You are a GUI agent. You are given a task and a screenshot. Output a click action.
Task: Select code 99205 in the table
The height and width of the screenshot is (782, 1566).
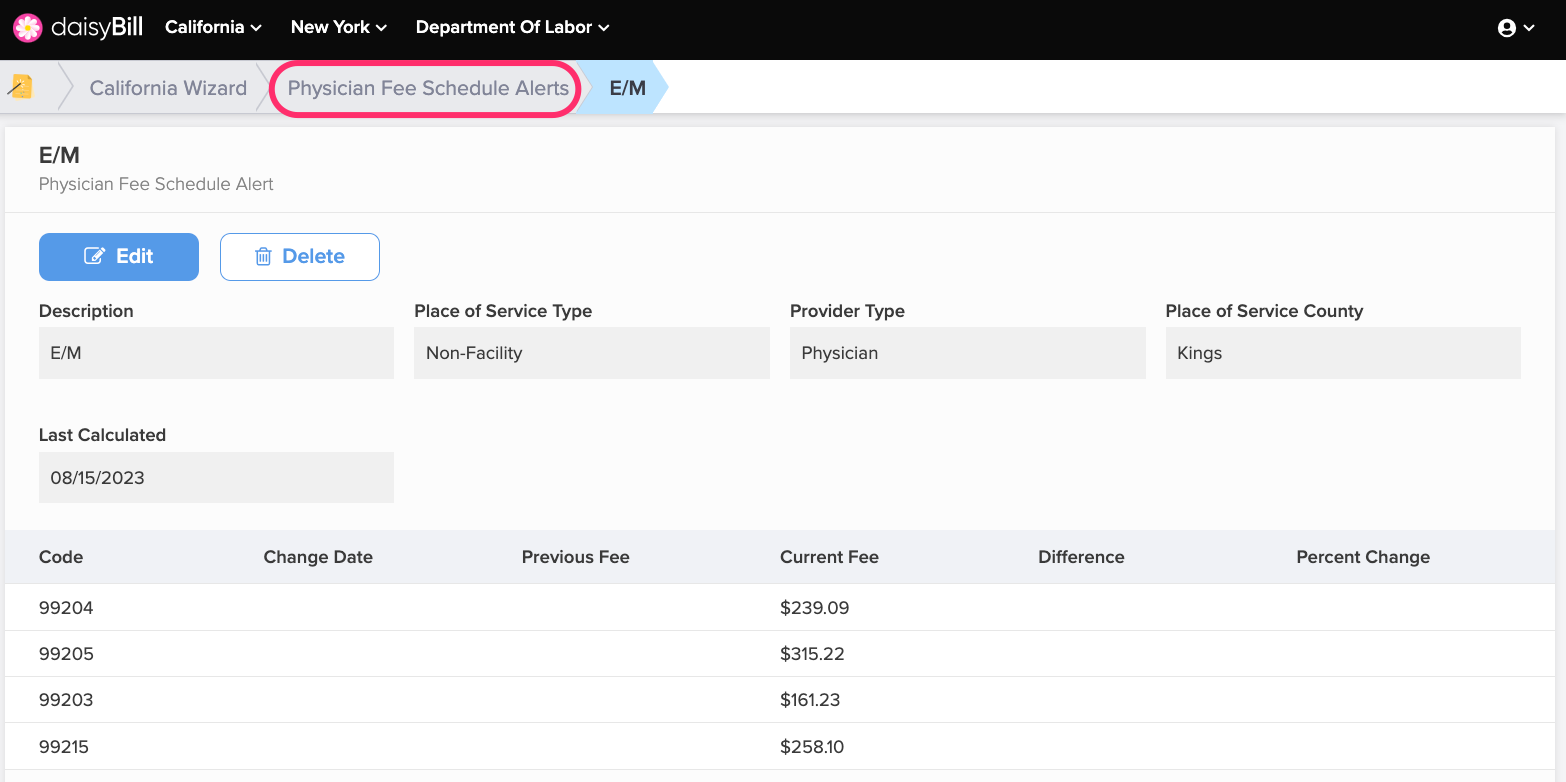[x=66, y=654]
